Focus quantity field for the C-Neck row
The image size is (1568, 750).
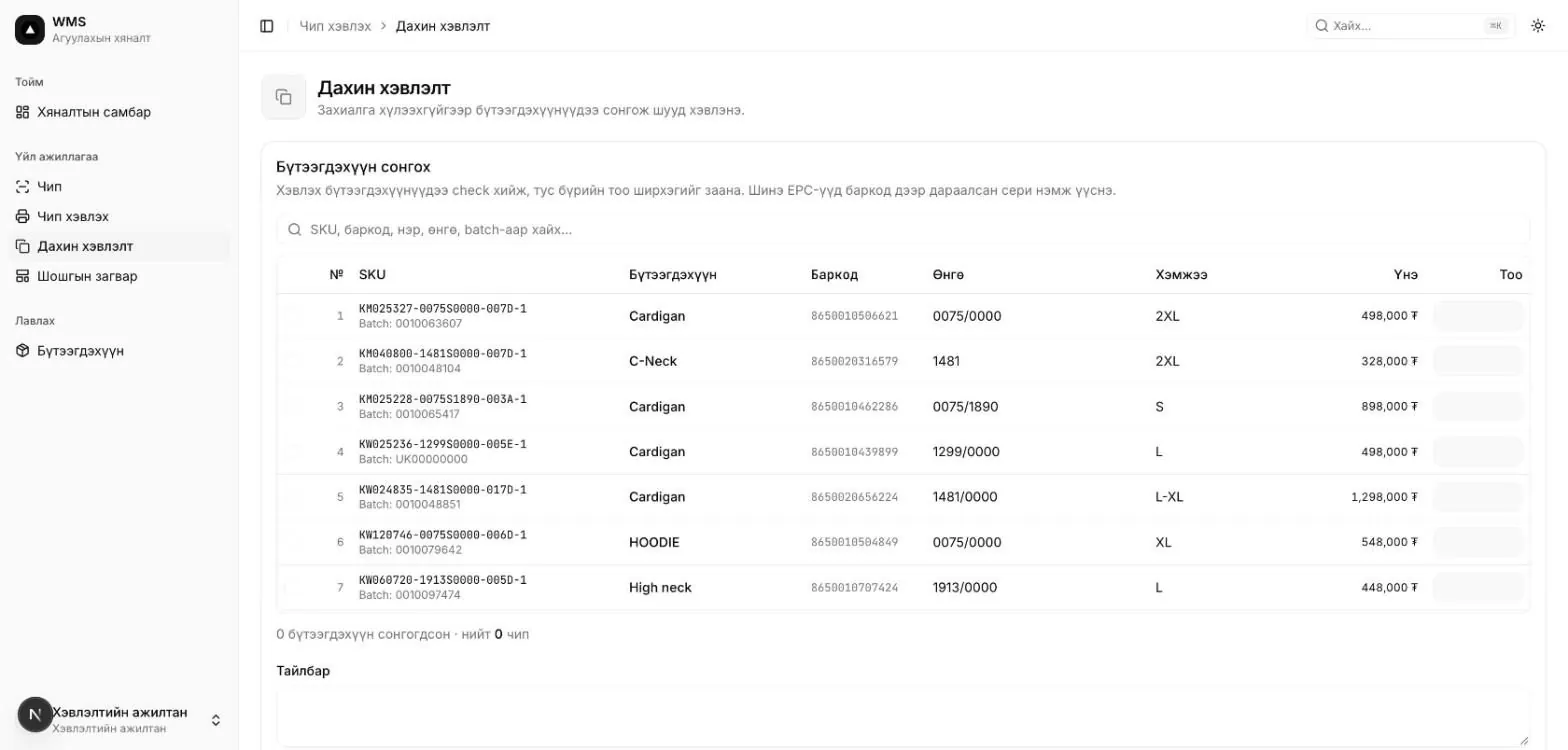click(1478, 361)
